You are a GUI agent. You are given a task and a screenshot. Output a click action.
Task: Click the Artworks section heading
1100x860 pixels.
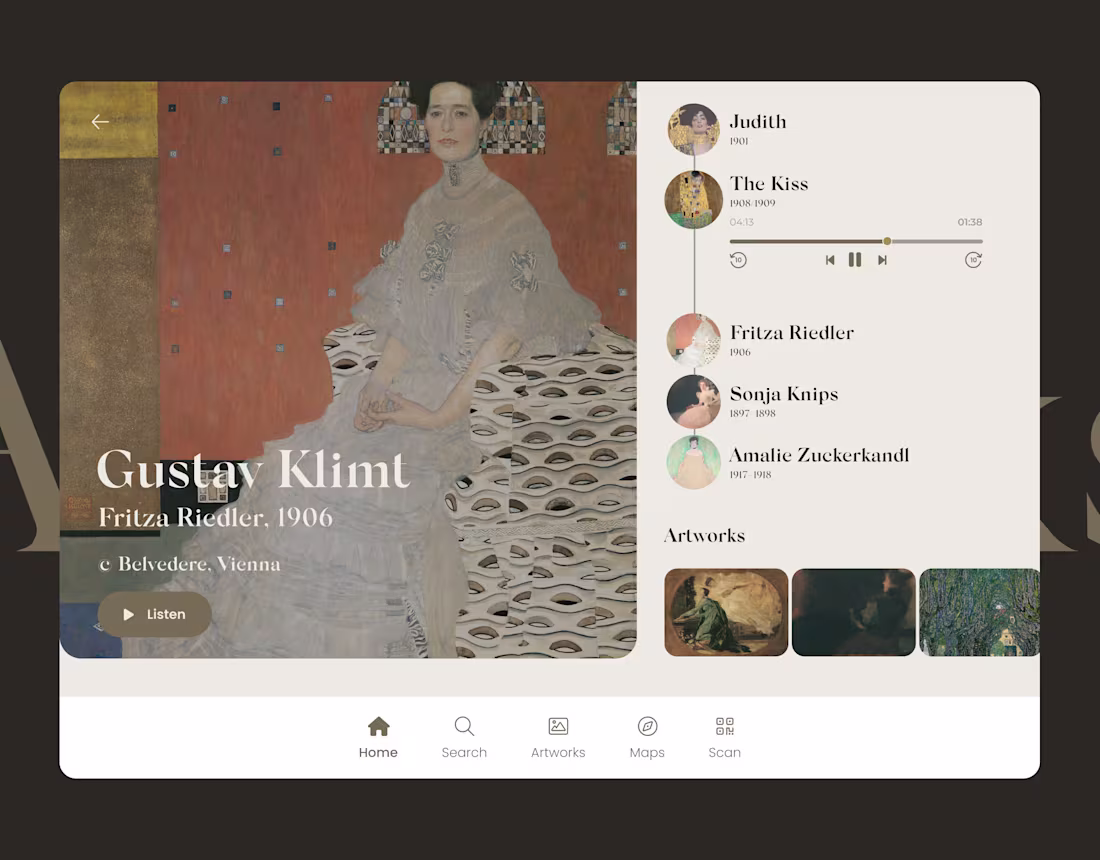(x=704, y=536)
